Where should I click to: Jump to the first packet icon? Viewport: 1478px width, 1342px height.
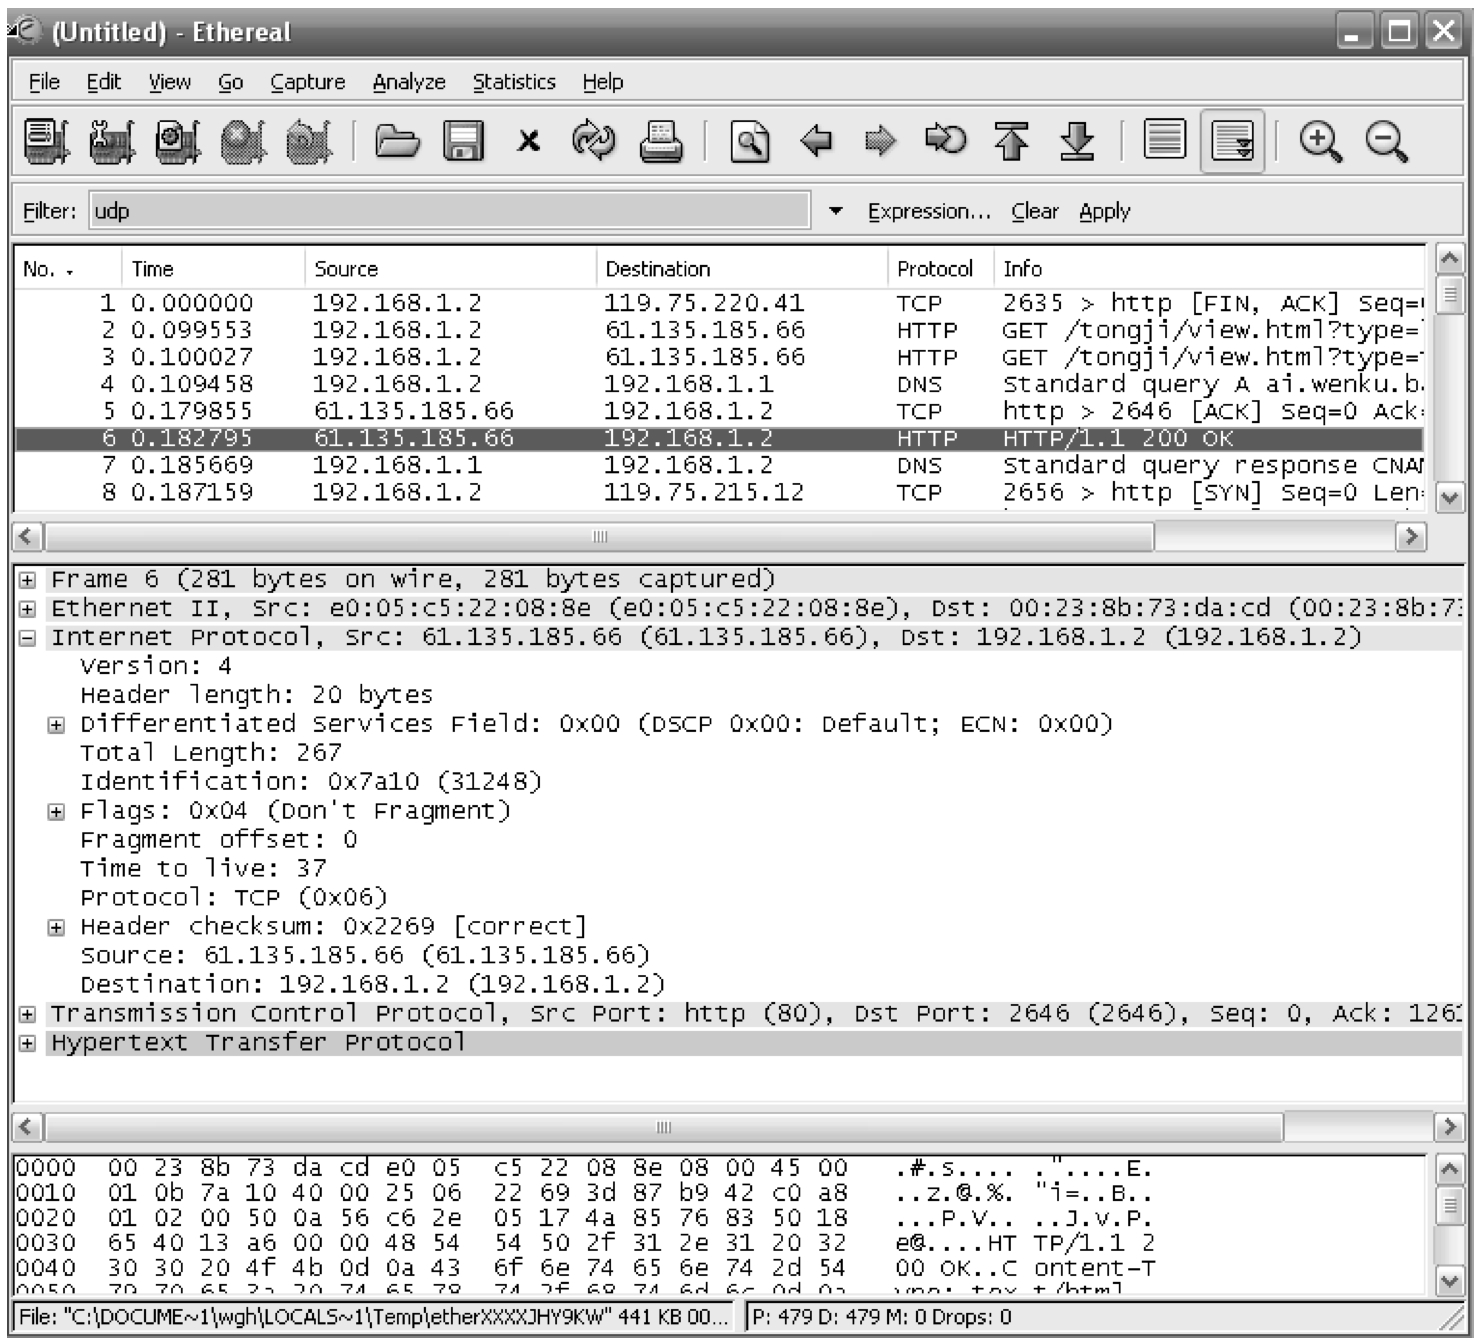point(1011,141)
